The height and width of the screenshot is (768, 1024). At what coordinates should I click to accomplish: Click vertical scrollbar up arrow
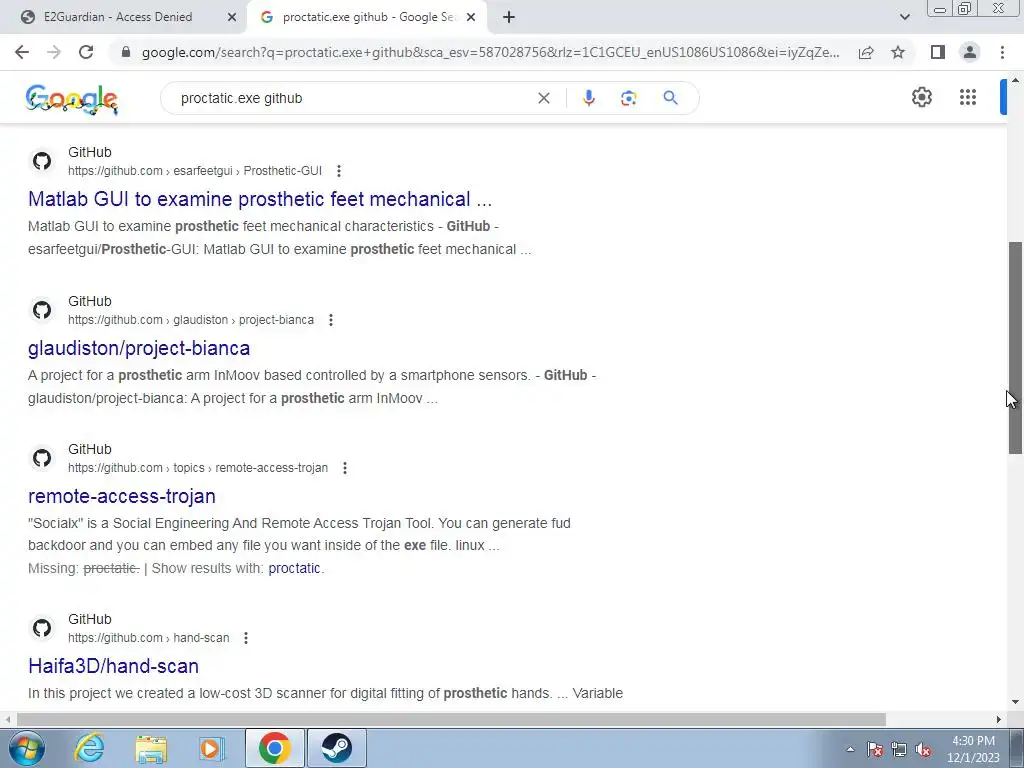1016,80
